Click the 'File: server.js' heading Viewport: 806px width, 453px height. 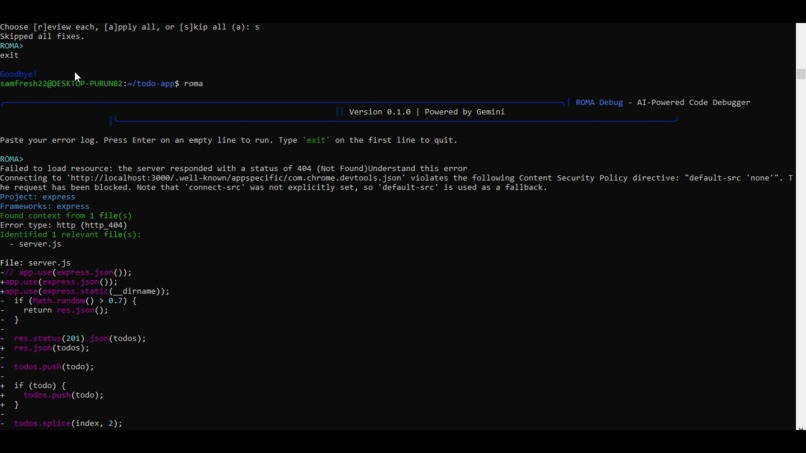pos(35,263)
